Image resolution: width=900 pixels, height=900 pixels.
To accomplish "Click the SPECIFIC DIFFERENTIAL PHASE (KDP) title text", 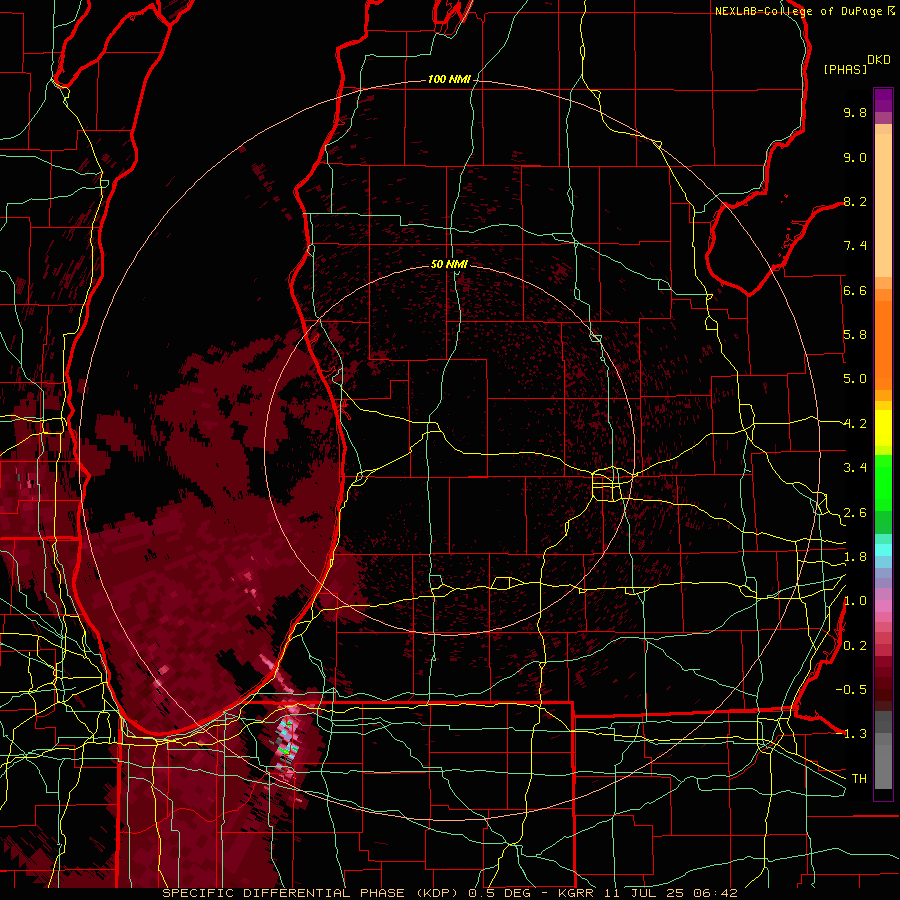I will tap(312, 893).
